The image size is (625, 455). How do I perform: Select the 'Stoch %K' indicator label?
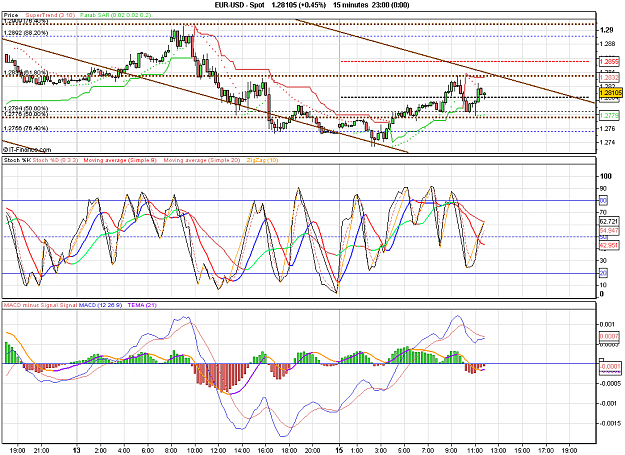point(17,160)
